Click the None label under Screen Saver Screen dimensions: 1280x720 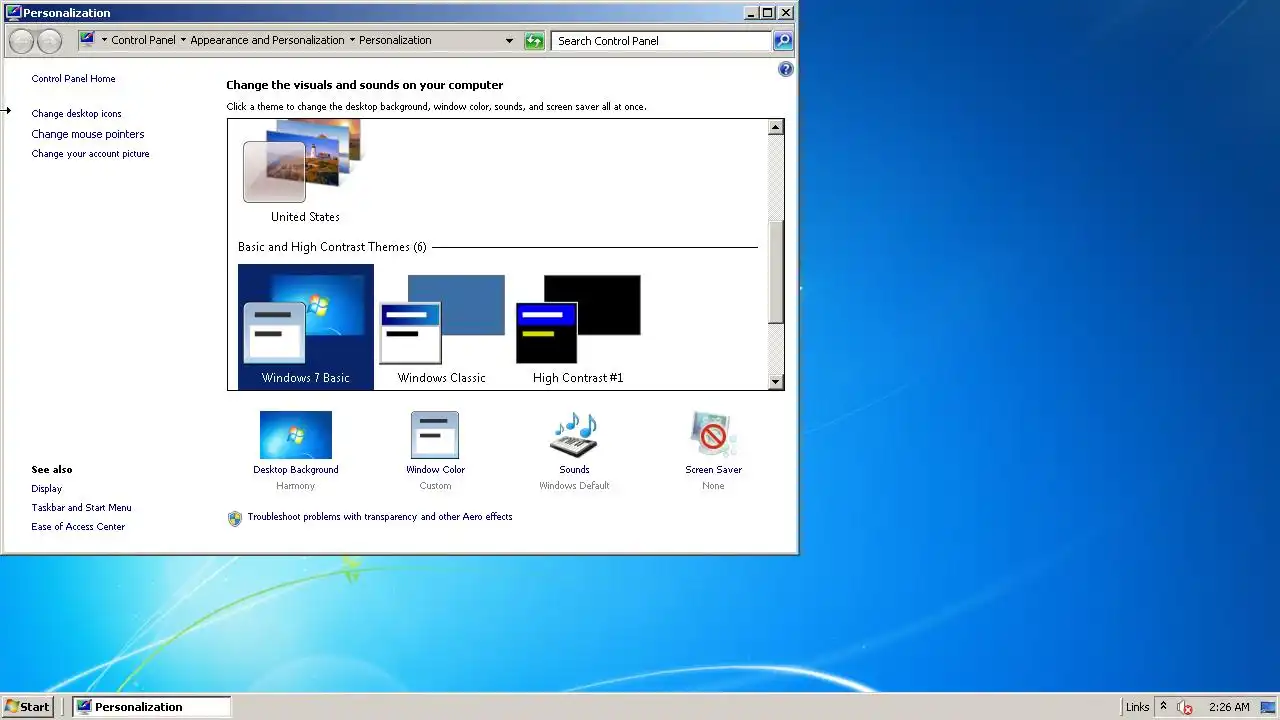coord(713,486)
